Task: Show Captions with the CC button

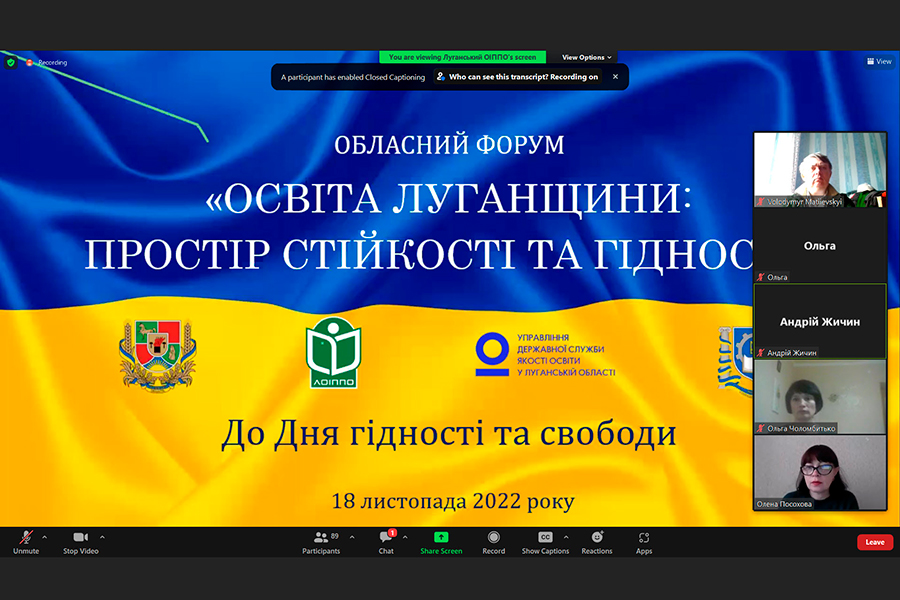Action: click(x=545, y=543)
